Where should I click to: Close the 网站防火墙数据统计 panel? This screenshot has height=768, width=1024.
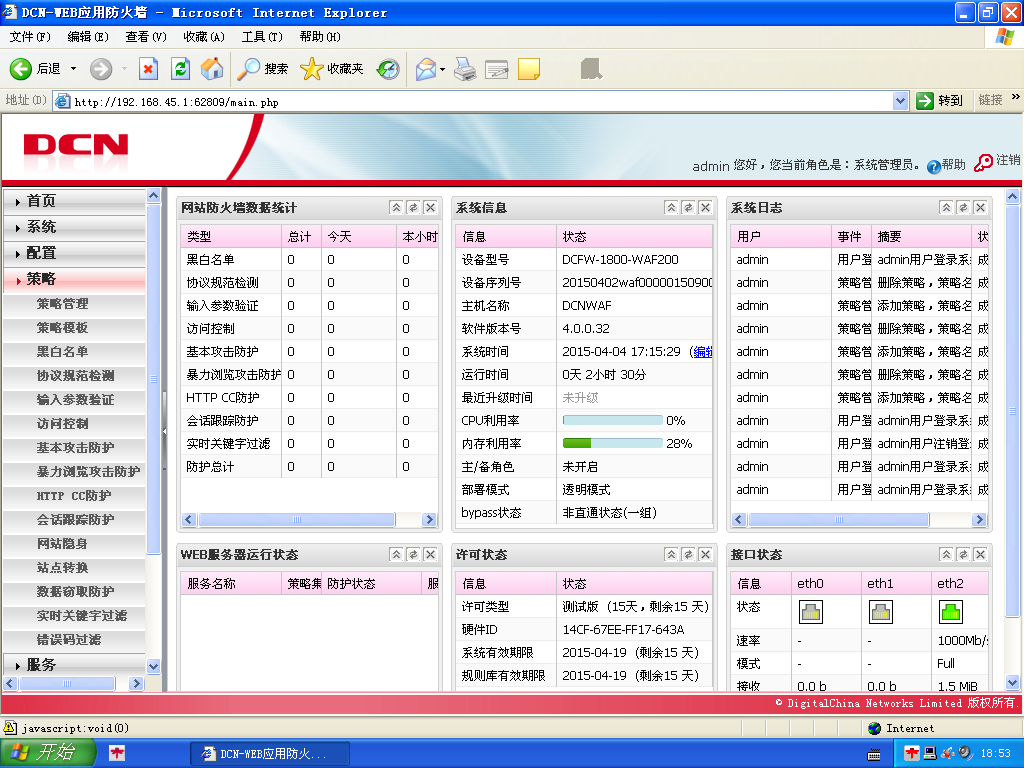click(x=430, y=208)
